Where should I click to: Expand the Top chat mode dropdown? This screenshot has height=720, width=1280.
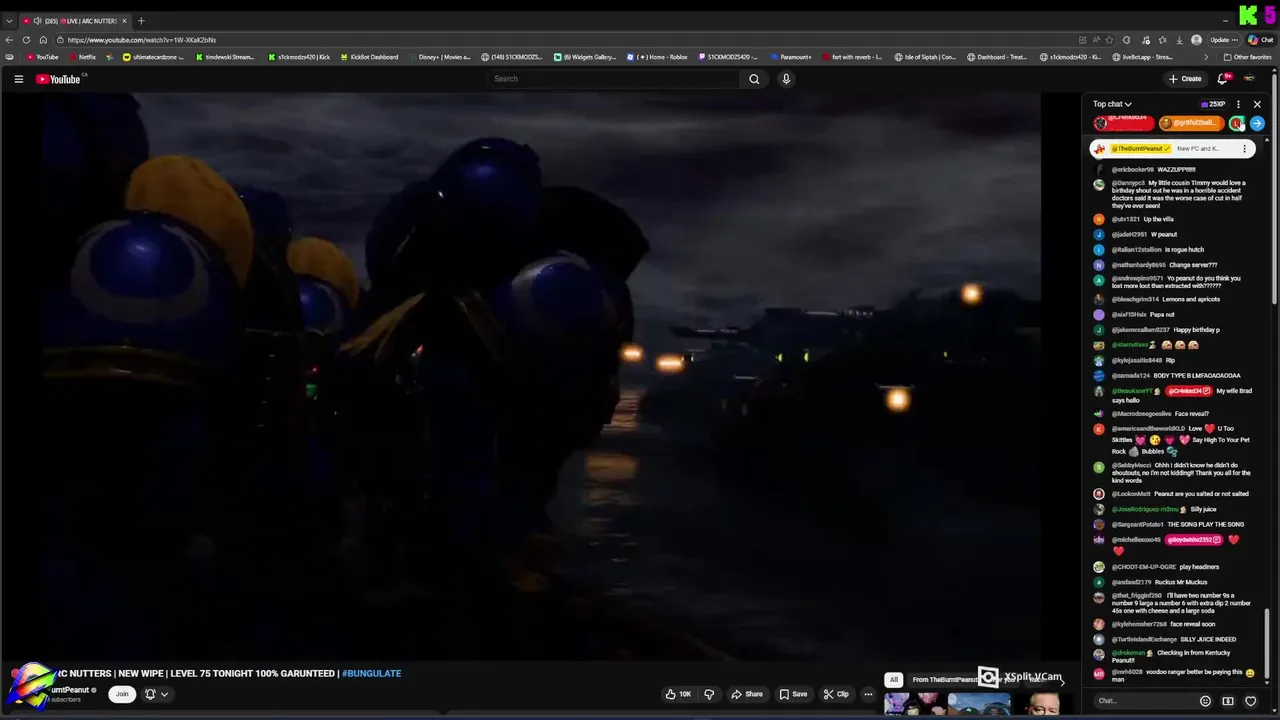point(1112,104)
